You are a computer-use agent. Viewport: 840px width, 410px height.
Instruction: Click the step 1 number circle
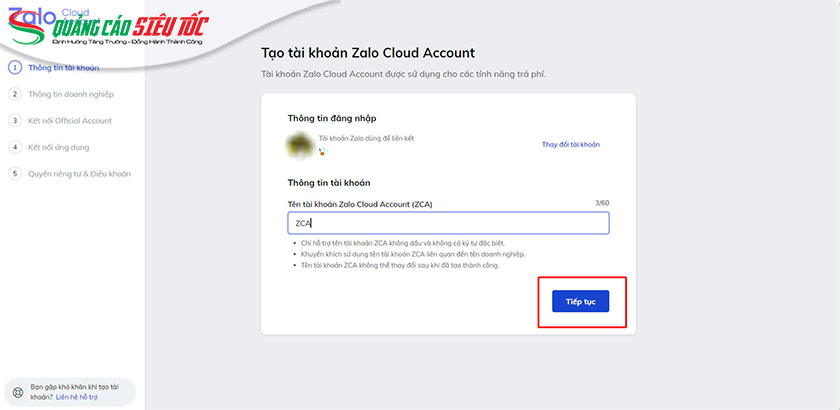[15, 68]
